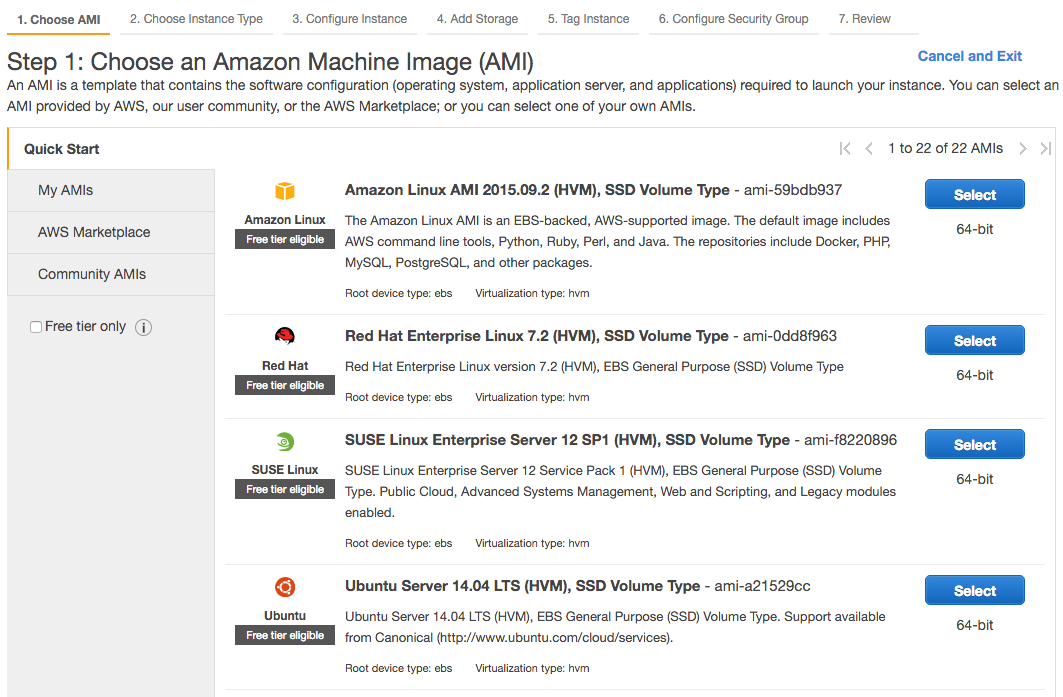Click the 64-bit label under Amazon Linux Select
Viewport: 1063px width, 697px height.
(x=974, y=229)
